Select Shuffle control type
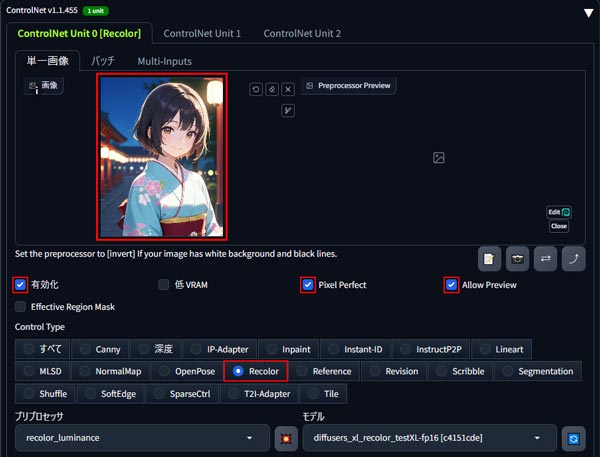600x457 pixels. 45,393
